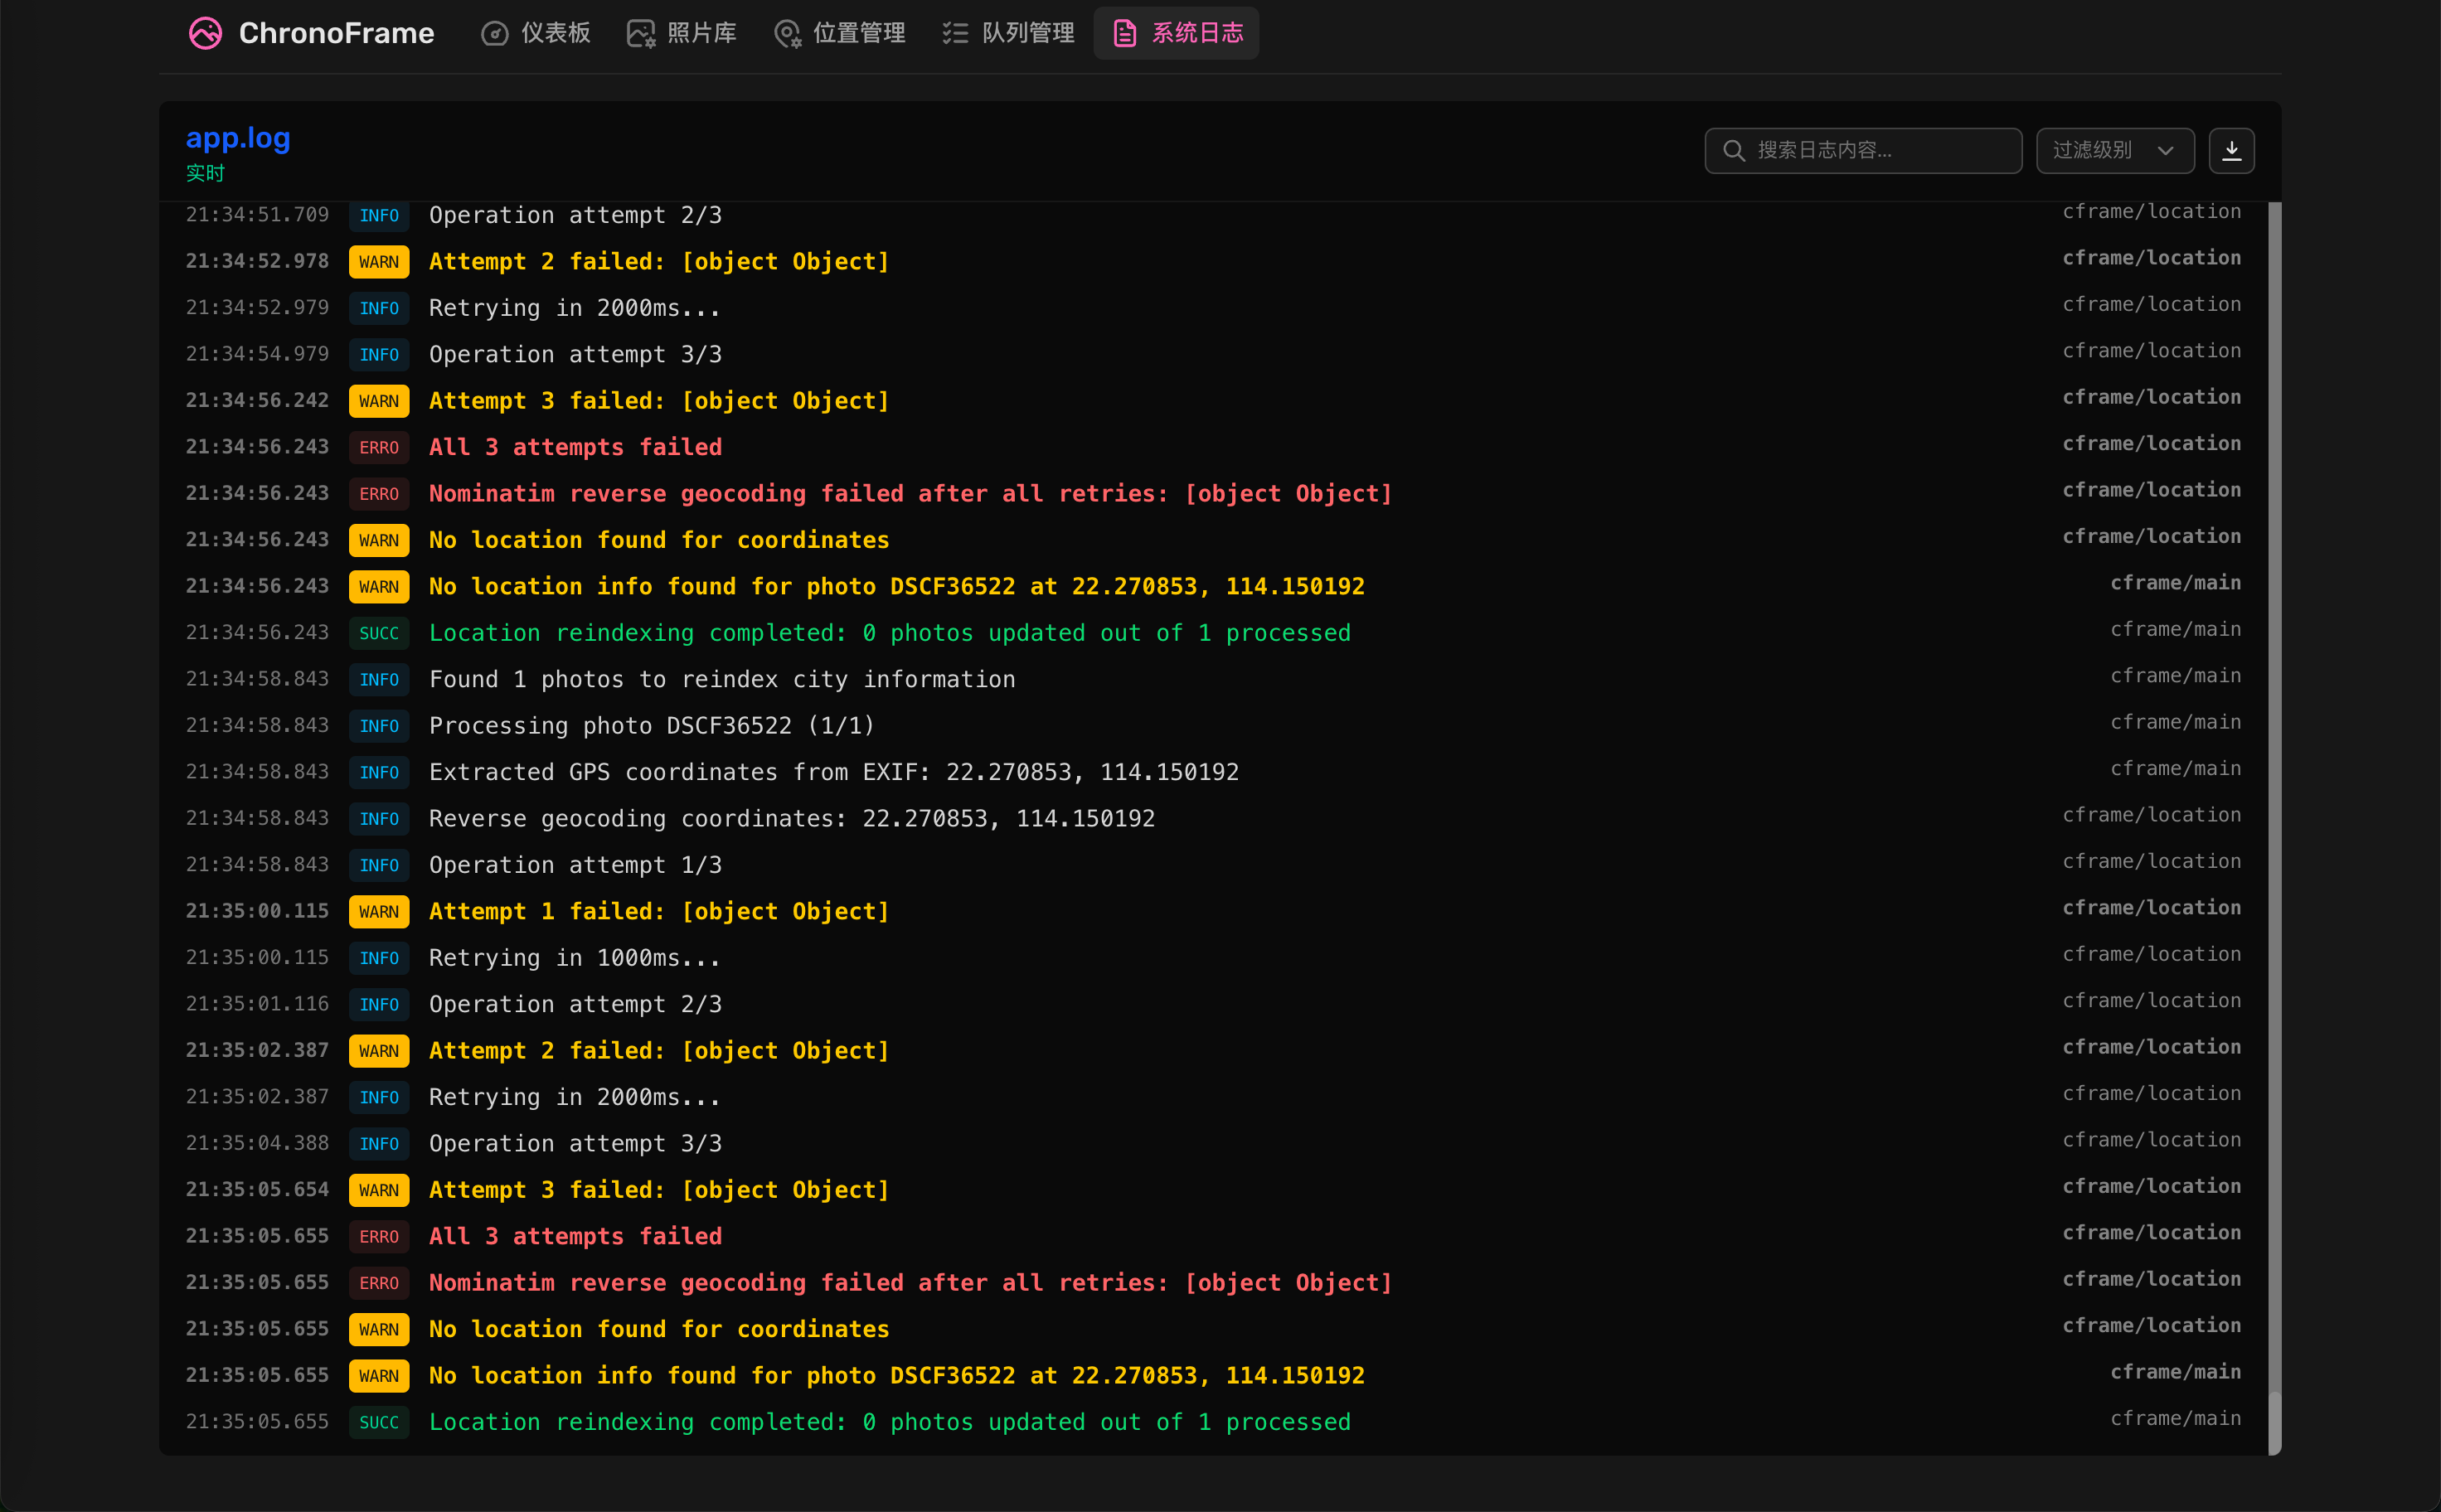Click the system log document icon
The height and width of the screenshot is (1512, 2441).
coord(1124,33)
